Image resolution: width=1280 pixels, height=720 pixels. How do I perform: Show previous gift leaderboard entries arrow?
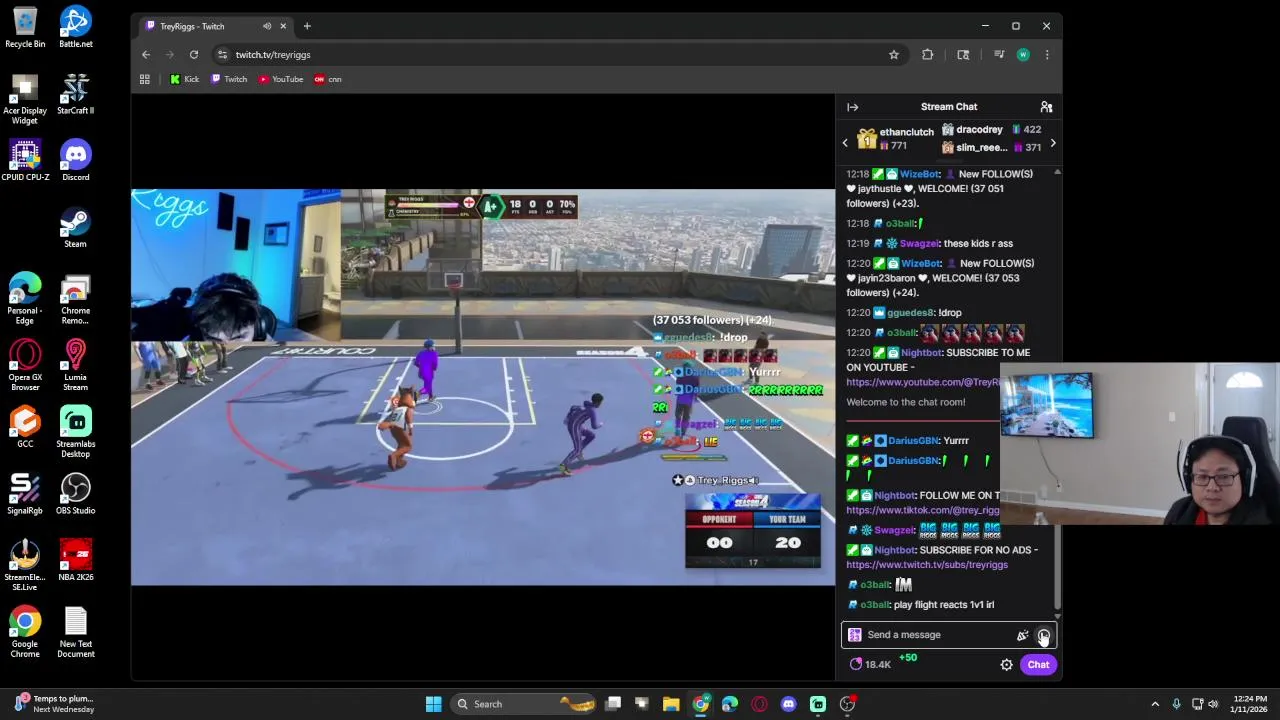click(845, 143)
